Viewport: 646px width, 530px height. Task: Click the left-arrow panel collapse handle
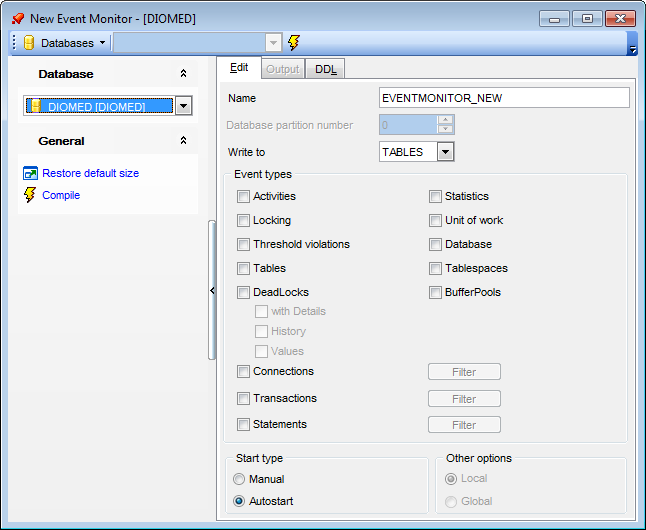212,291
